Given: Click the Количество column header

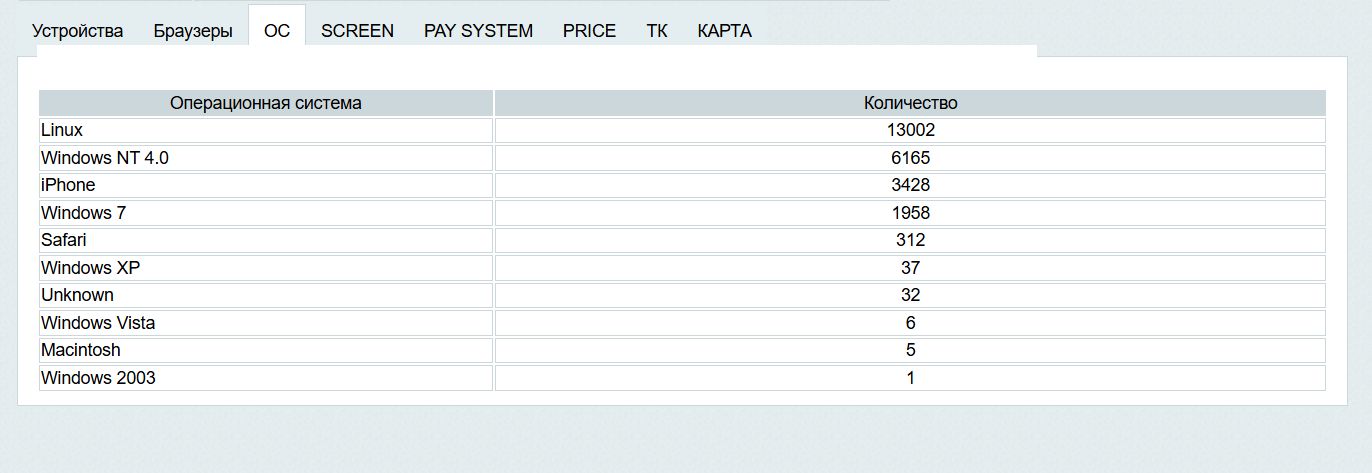Looking at the screenshot, I should tap(910, 103).
